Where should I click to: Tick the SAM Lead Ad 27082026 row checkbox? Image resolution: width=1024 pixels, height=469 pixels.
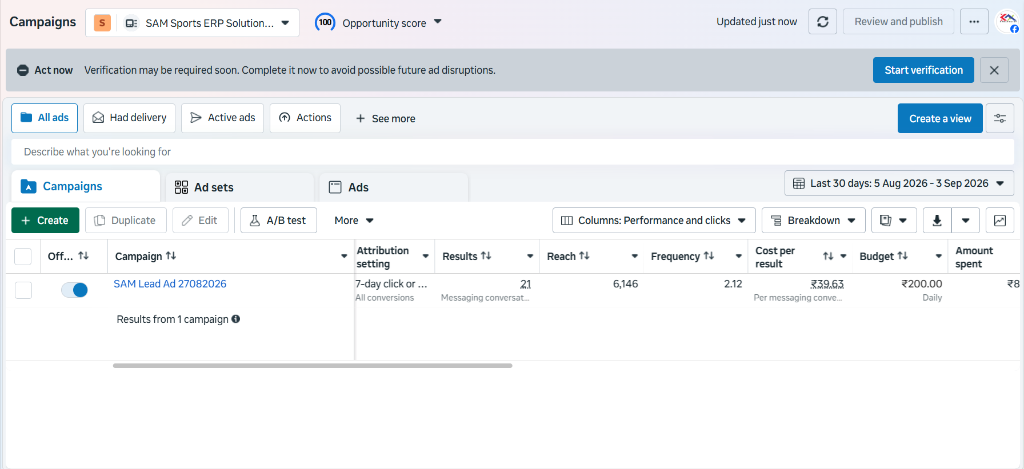[23, 290]
